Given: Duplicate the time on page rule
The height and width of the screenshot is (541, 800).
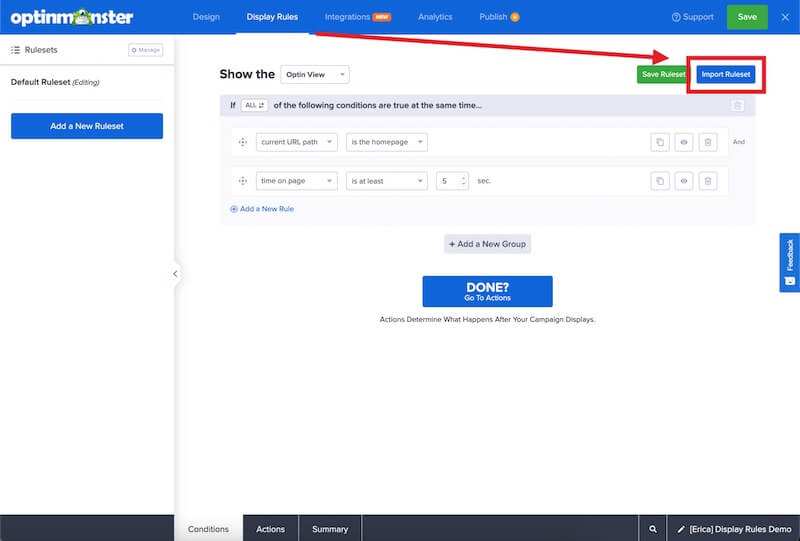Looking at the screenshot, I should [x=660, y=181].
